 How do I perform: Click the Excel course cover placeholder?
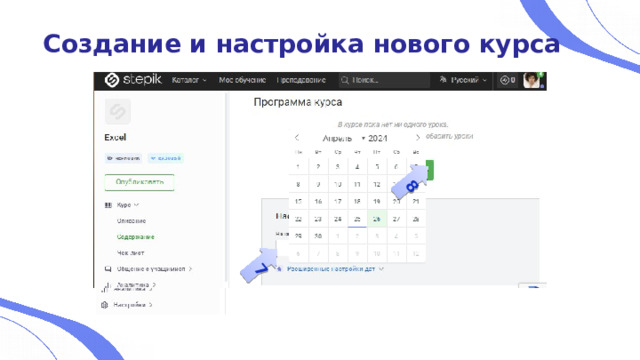[x=118, y=111]
